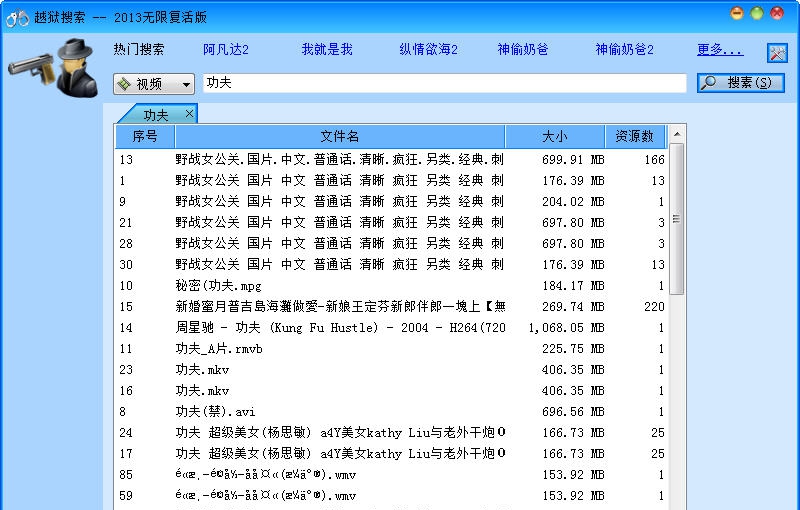
Task: Minimize window with the orange button
Action: point(737,13)
